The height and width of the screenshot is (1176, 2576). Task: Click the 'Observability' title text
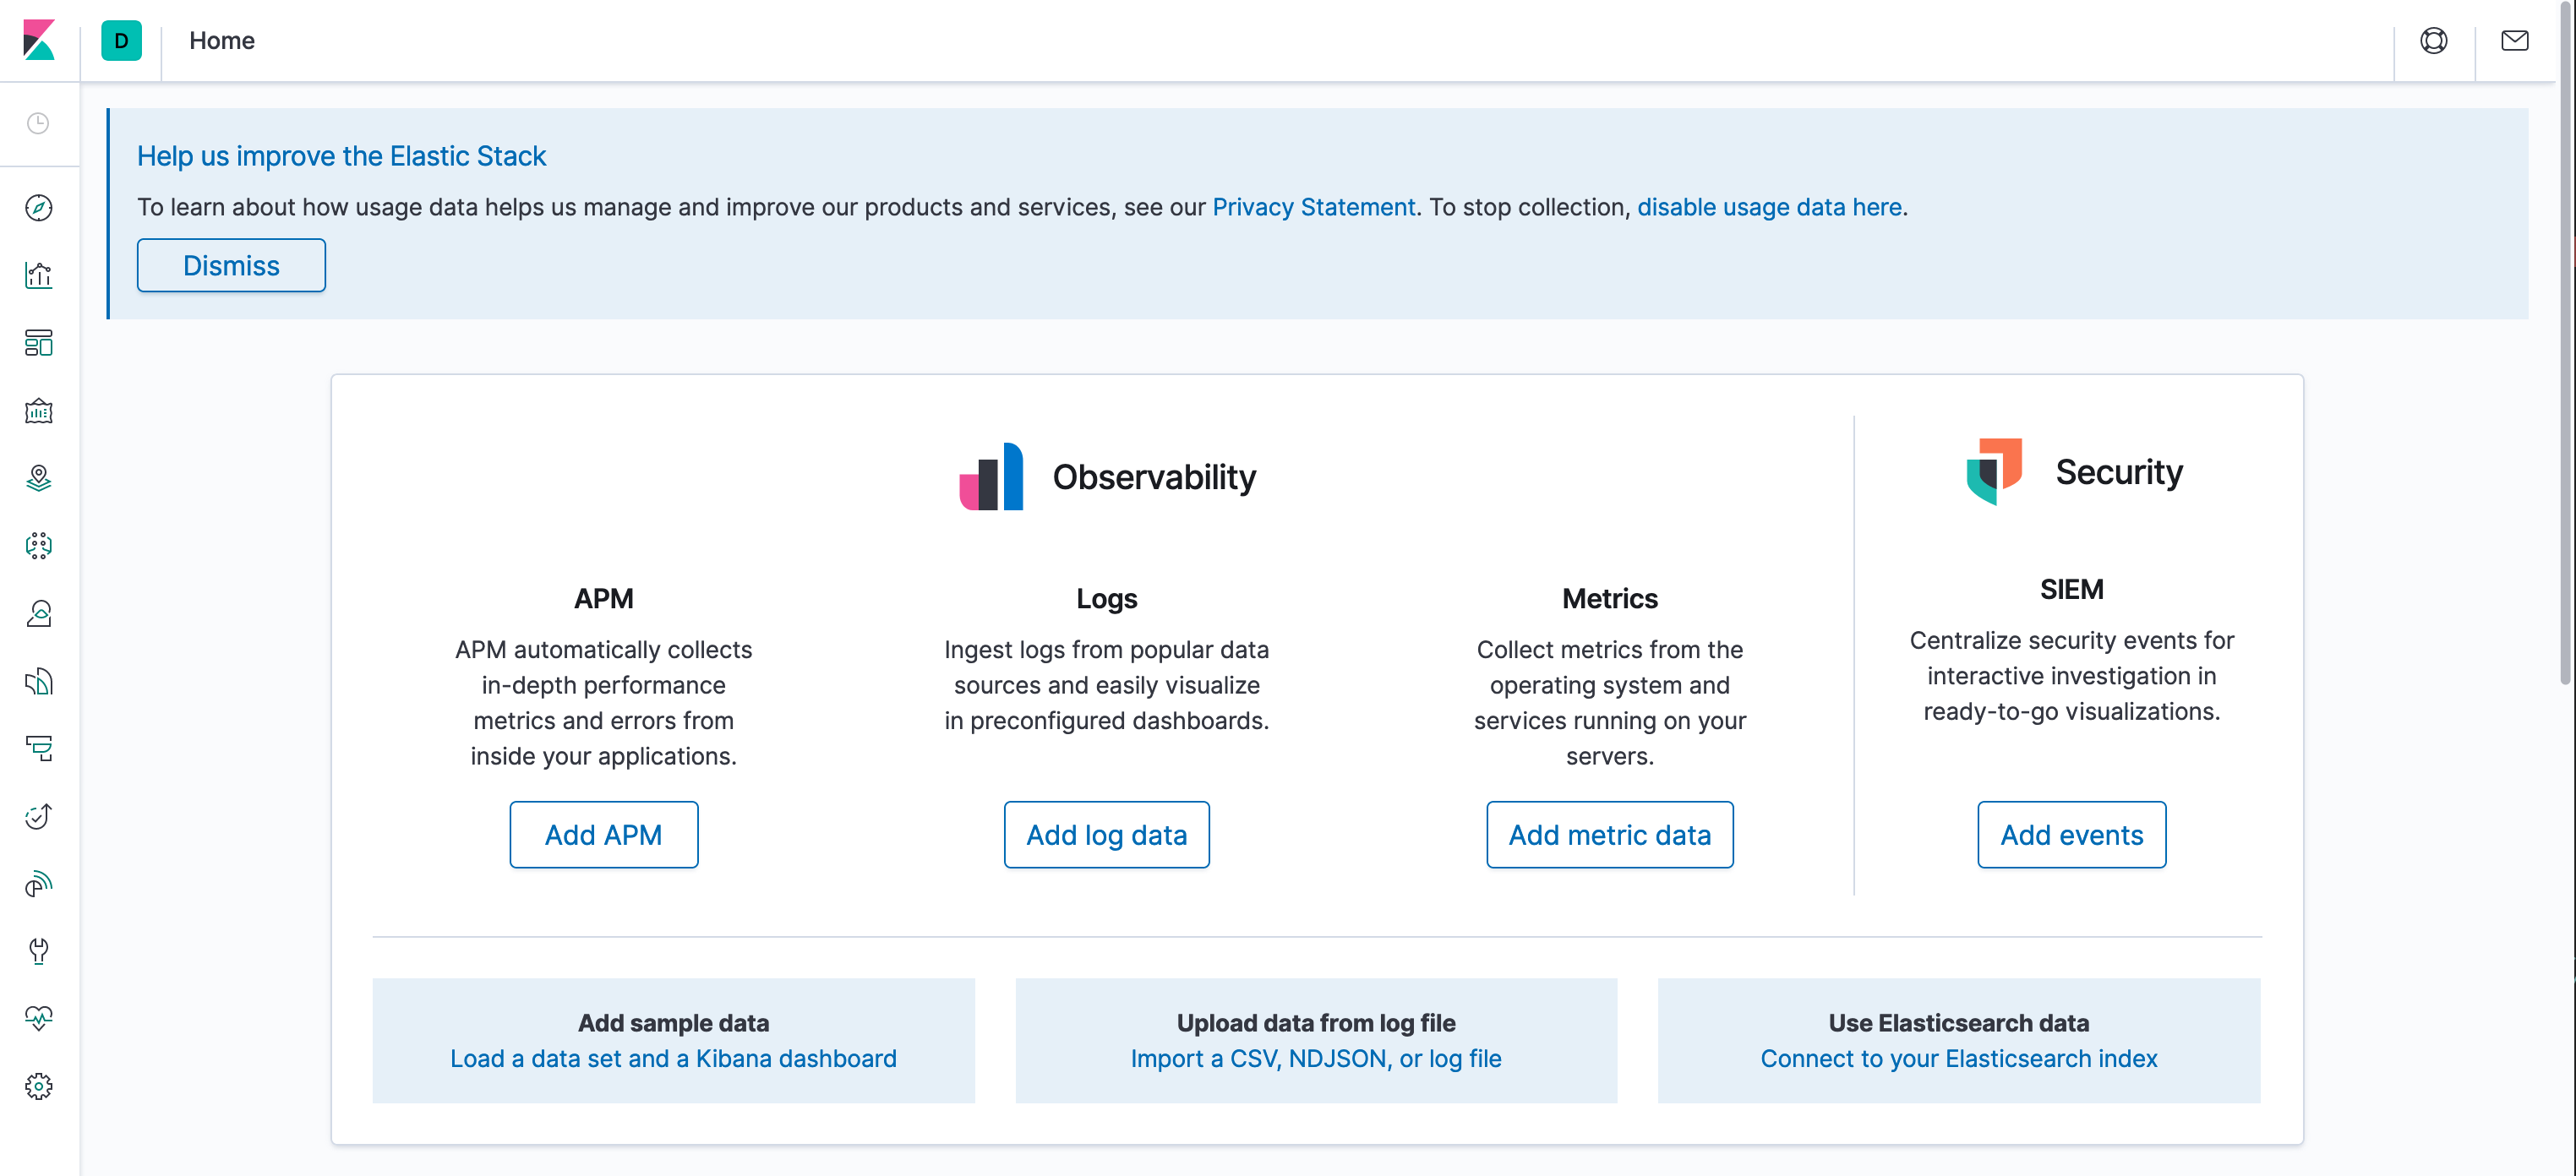[1154, 477]
